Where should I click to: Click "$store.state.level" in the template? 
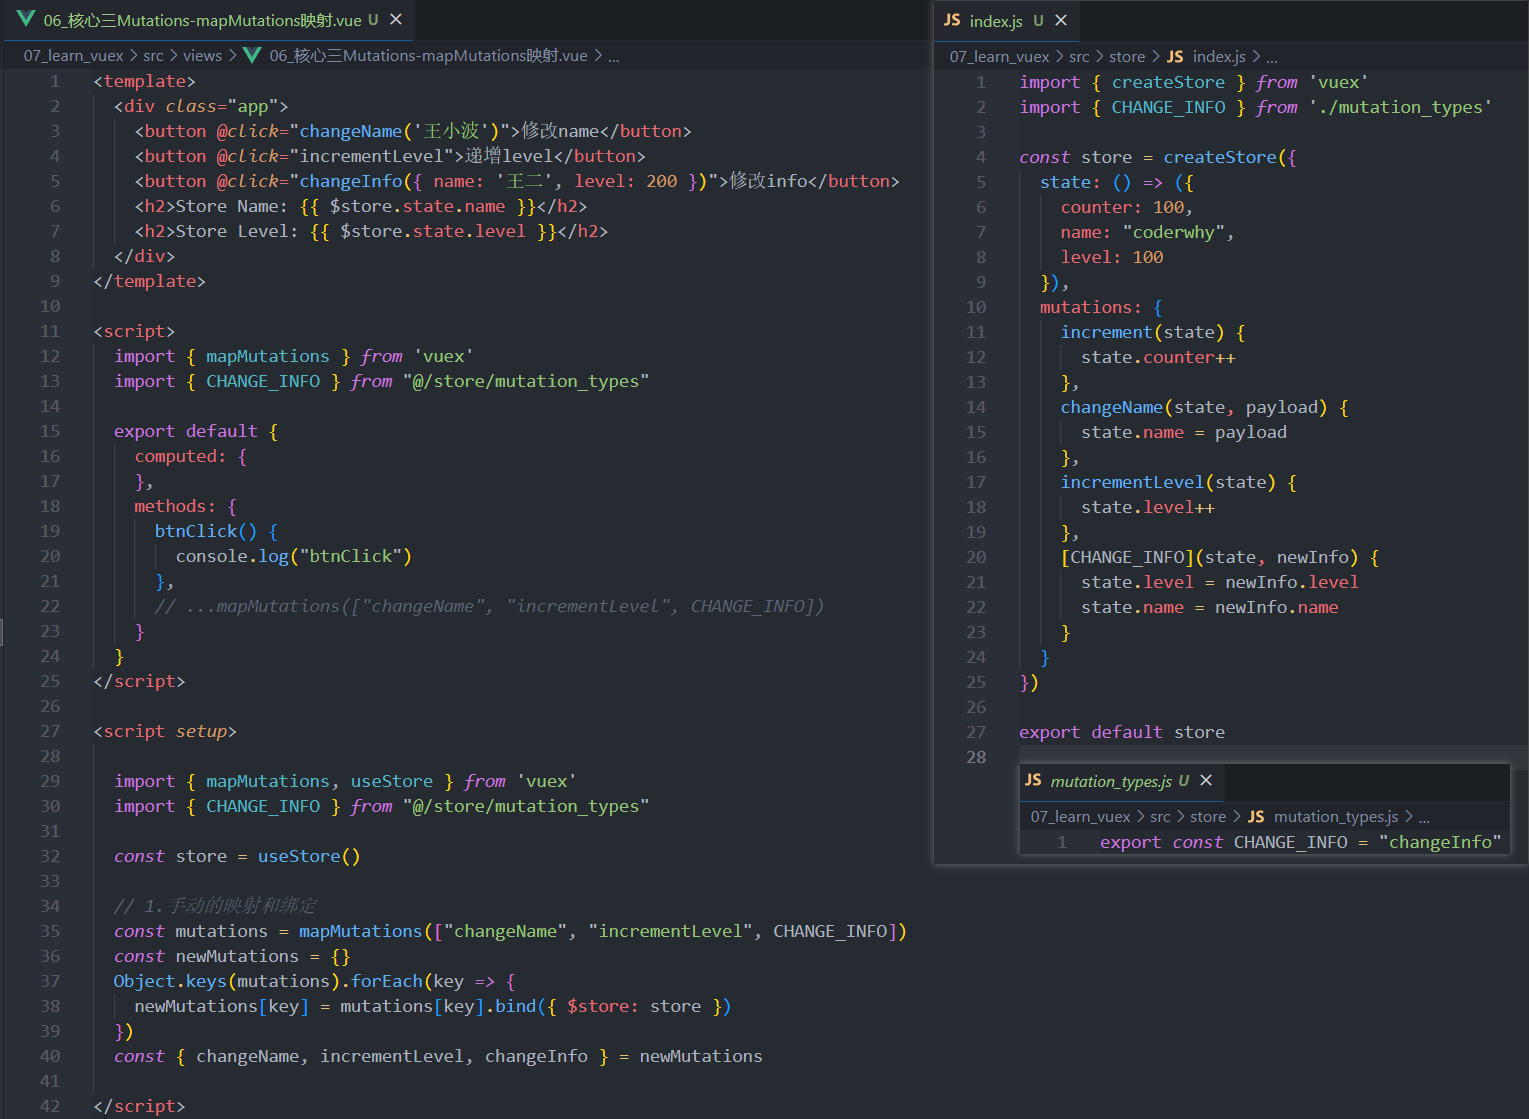[x=433, y=231]
